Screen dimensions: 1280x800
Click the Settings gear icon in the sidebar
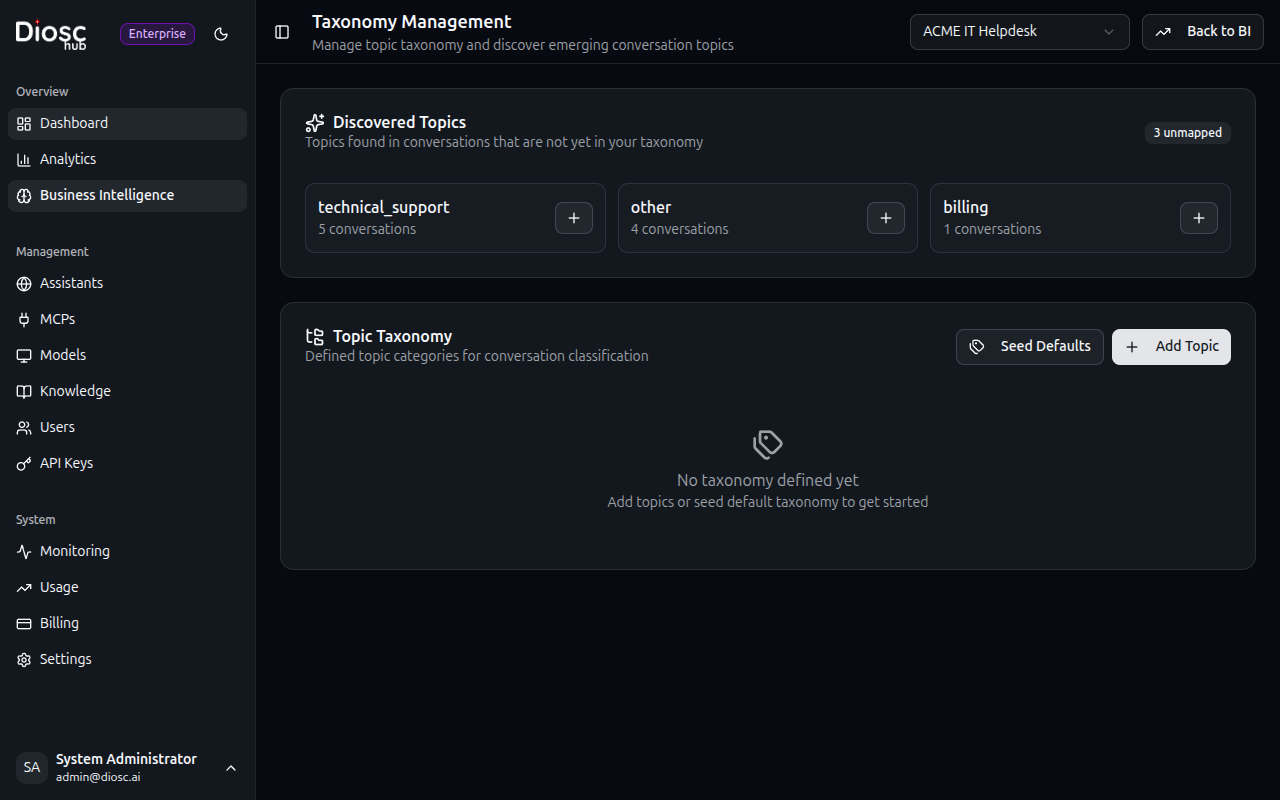24,659
